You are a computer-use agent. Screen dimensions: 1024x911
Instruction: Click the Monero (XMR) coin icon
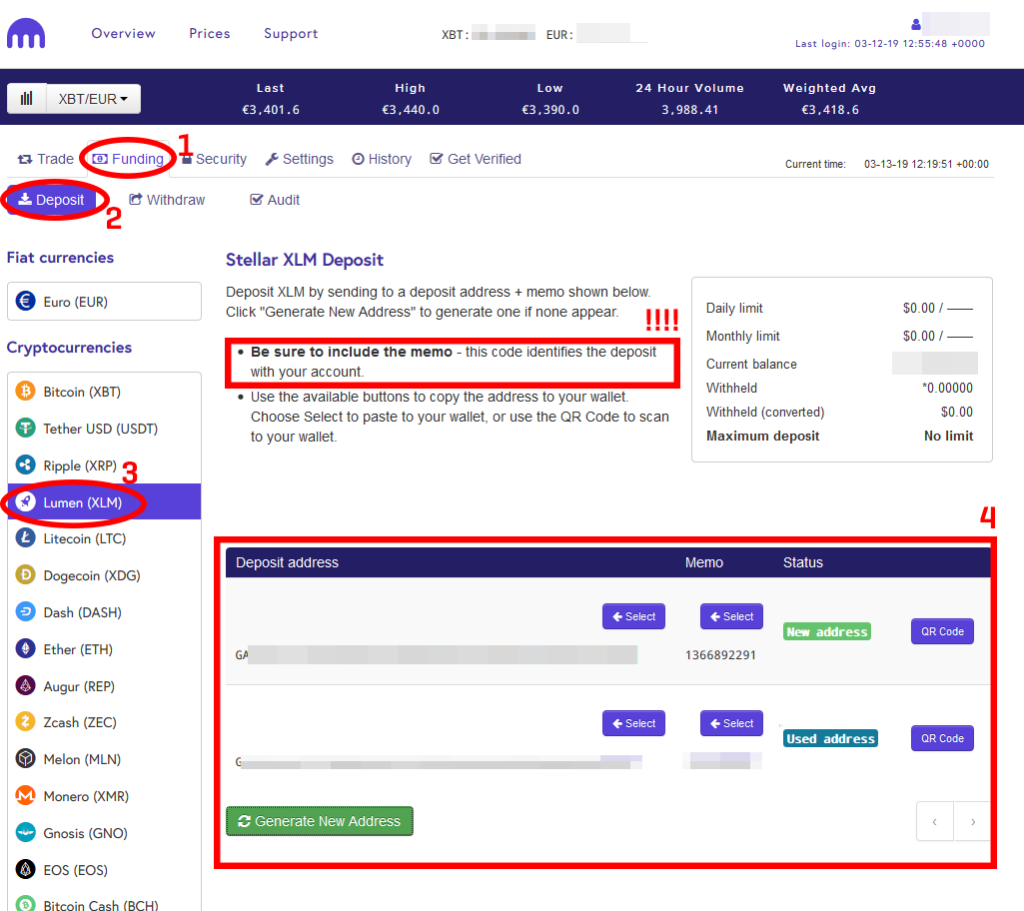point(25,795)
